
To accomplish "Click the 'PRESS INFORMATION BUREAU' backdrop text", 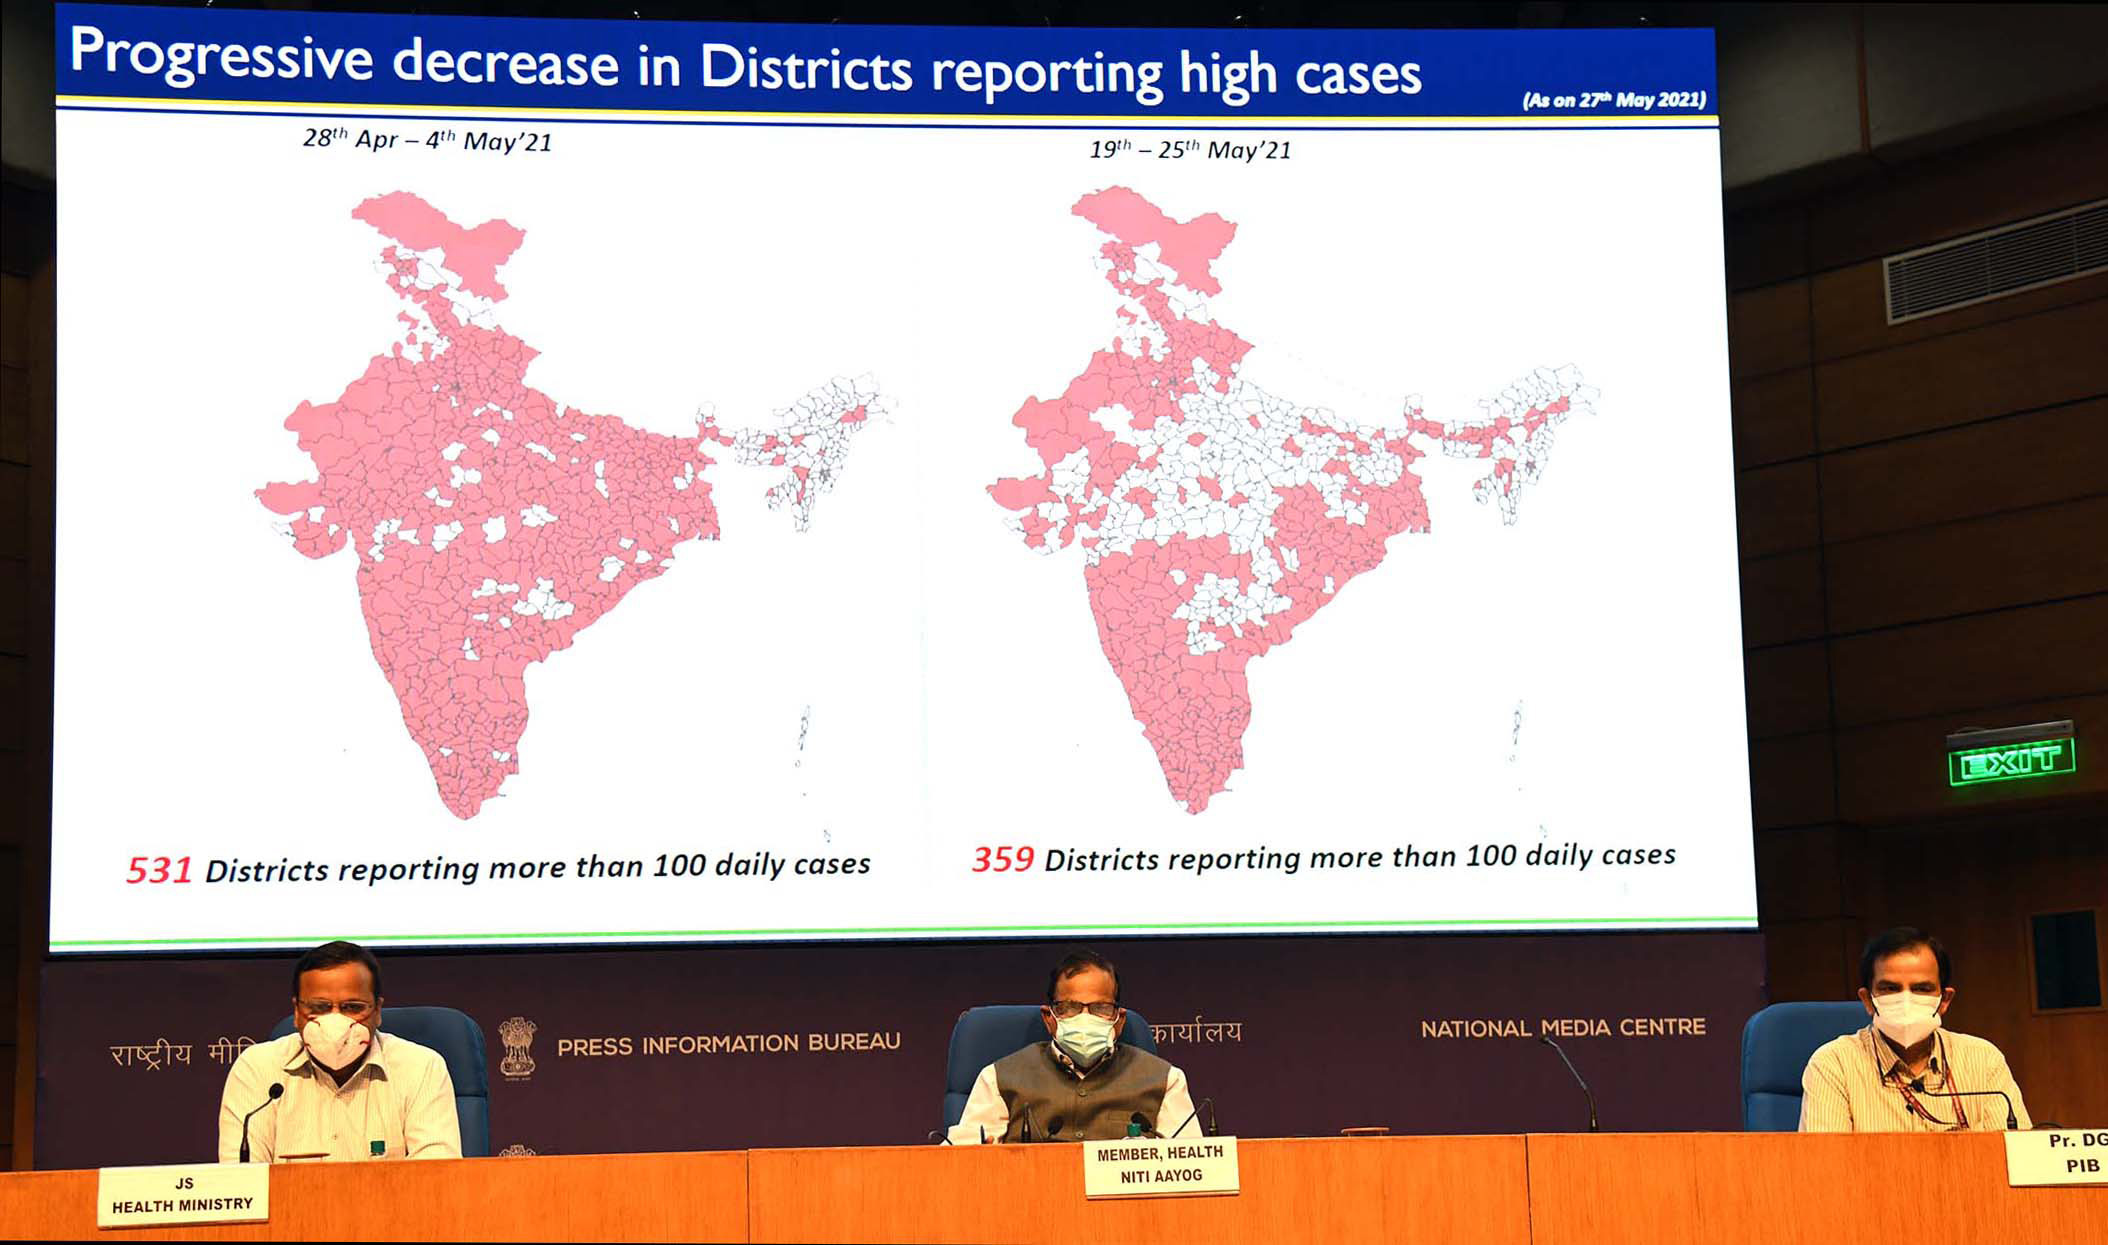I will [x=728, y=1045].
